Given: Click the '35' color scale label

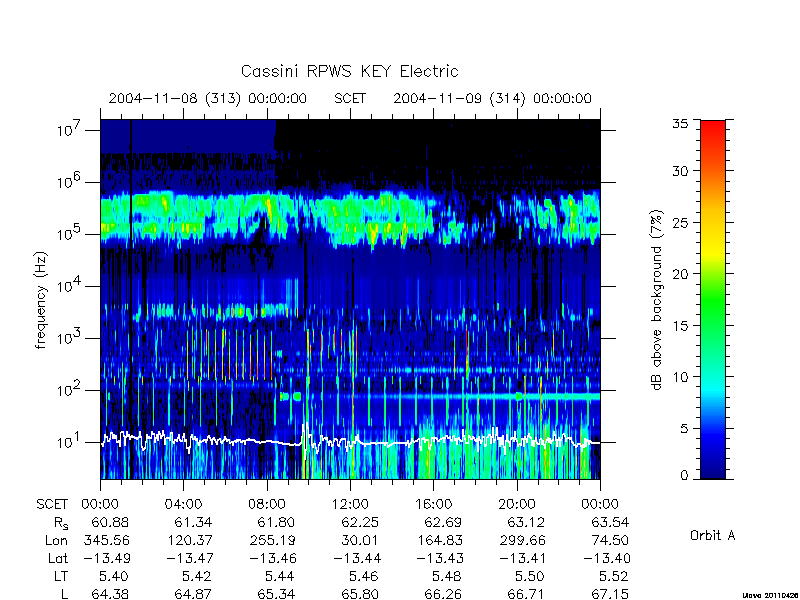Looking at the screenshot, I should click(680, 123).
